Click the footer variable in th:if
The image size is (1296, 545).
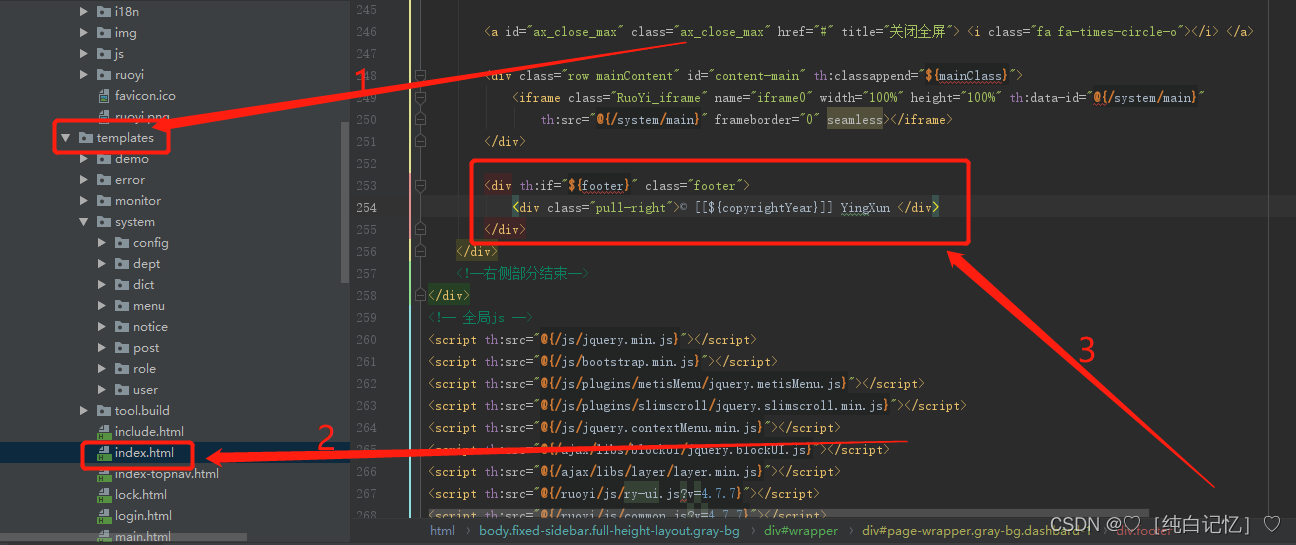(603, 186)
